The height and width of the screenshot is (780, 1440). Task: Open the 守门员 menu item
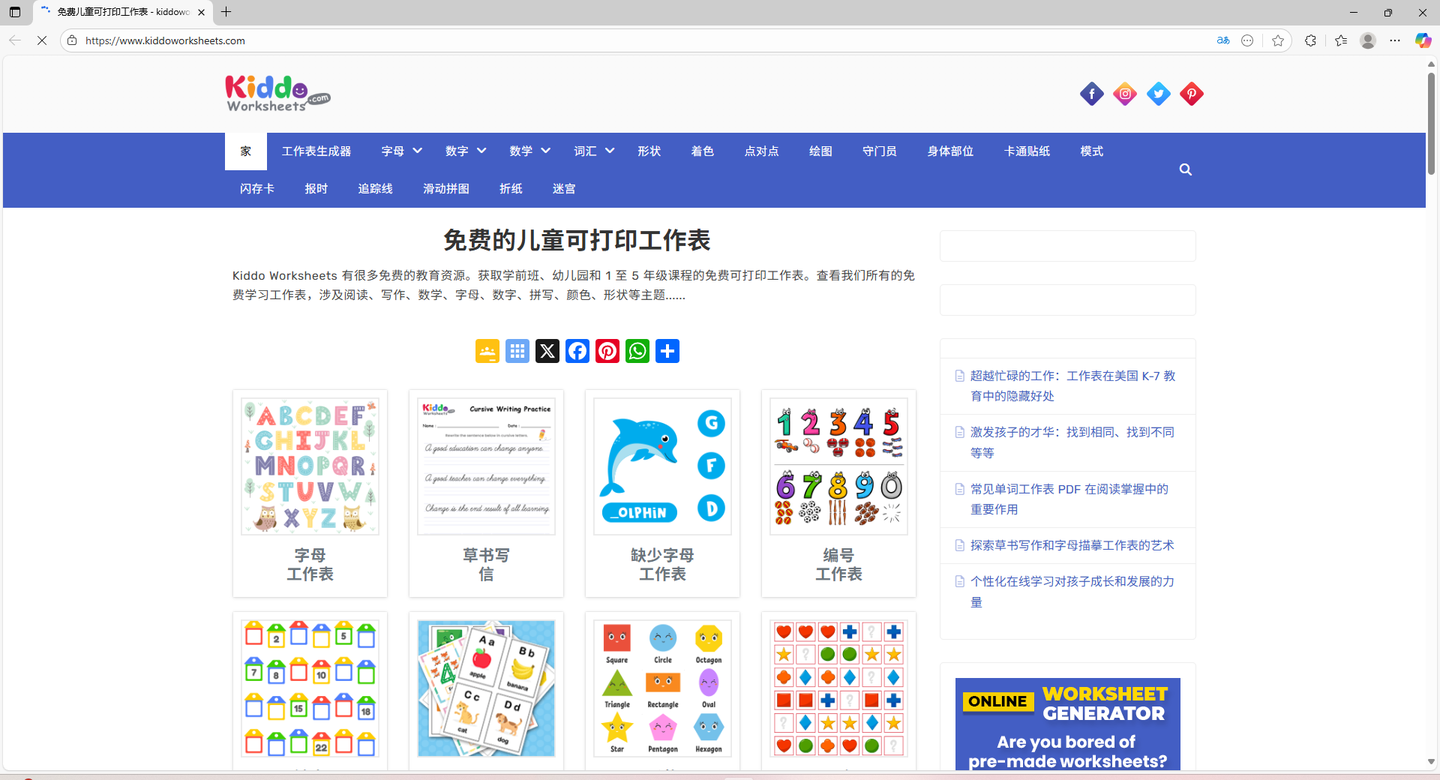point(879,151)
